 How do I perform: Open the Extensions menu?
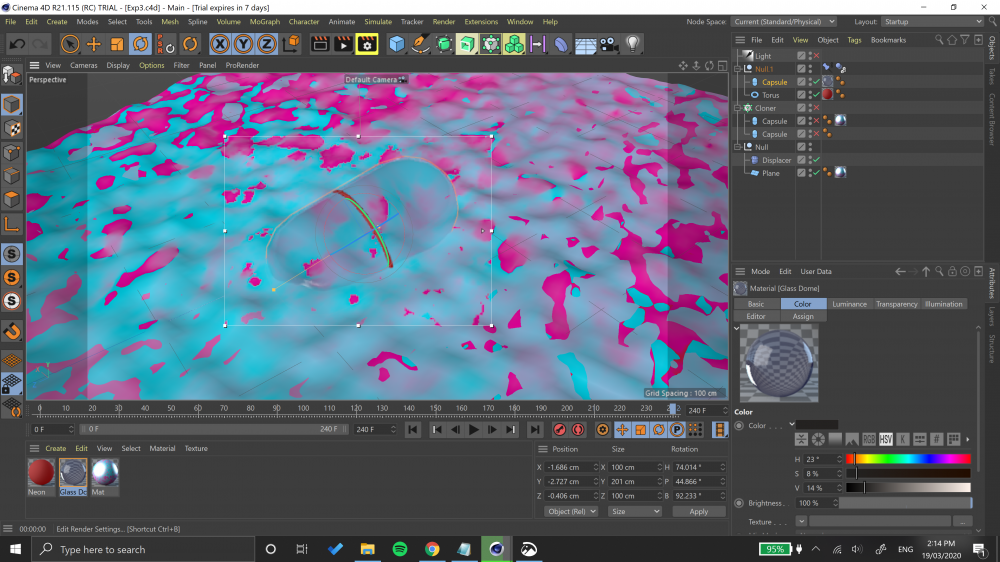(x=481, y=22)
